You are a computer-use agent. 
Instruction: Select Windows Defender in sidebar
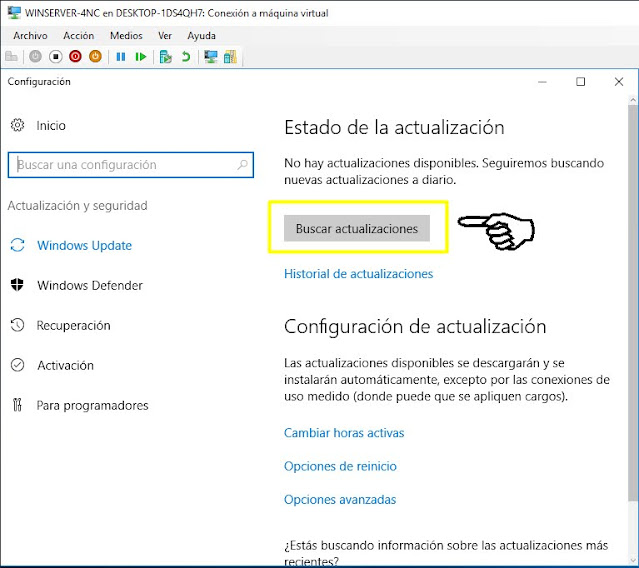tap(90, 286)
